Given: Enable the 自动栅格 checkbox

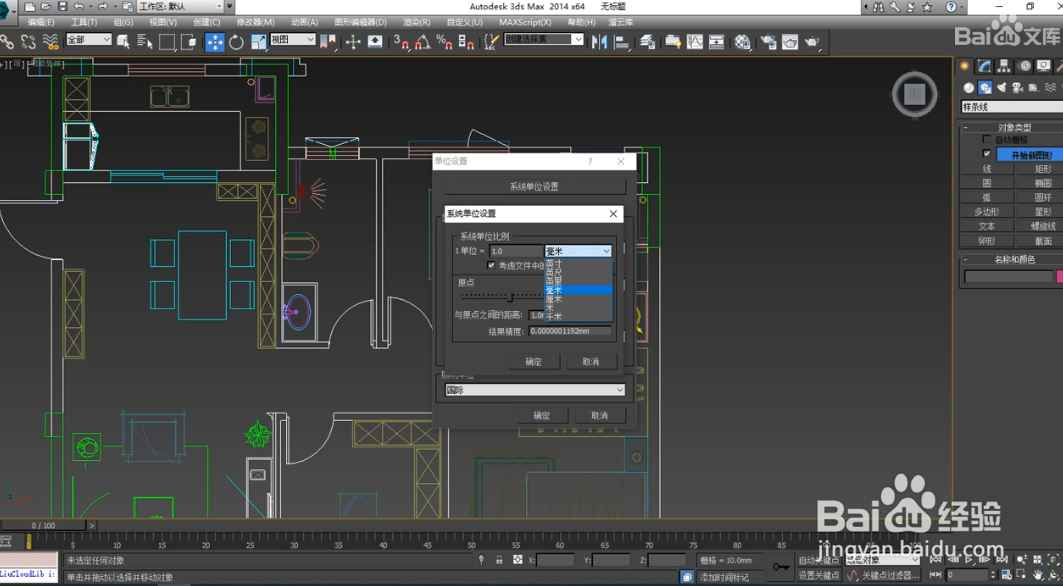Looking at the screenshot, I should 987,140.
